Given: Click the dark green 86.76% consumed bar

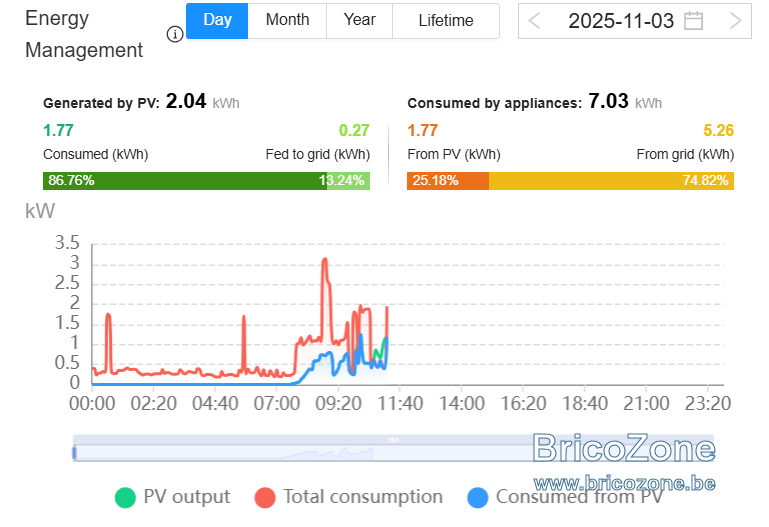Looking at the screenshot, I should pos(185,180).
